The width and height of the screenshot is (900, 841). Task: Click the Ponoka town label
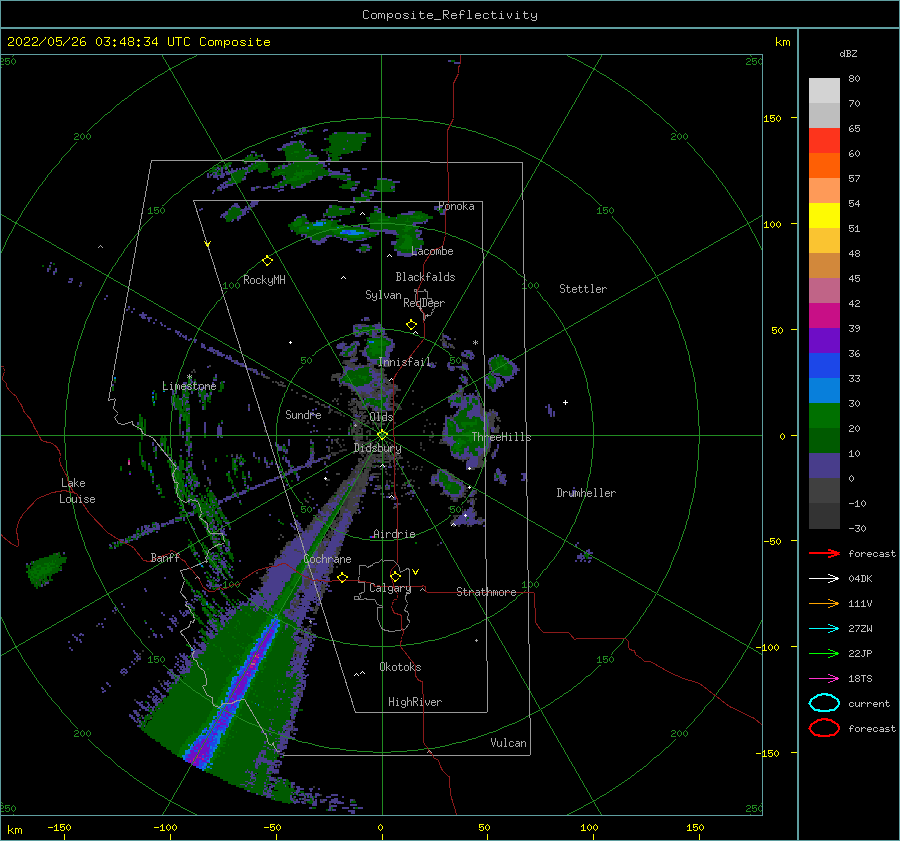pyautogui.click(x=456, y=206)
